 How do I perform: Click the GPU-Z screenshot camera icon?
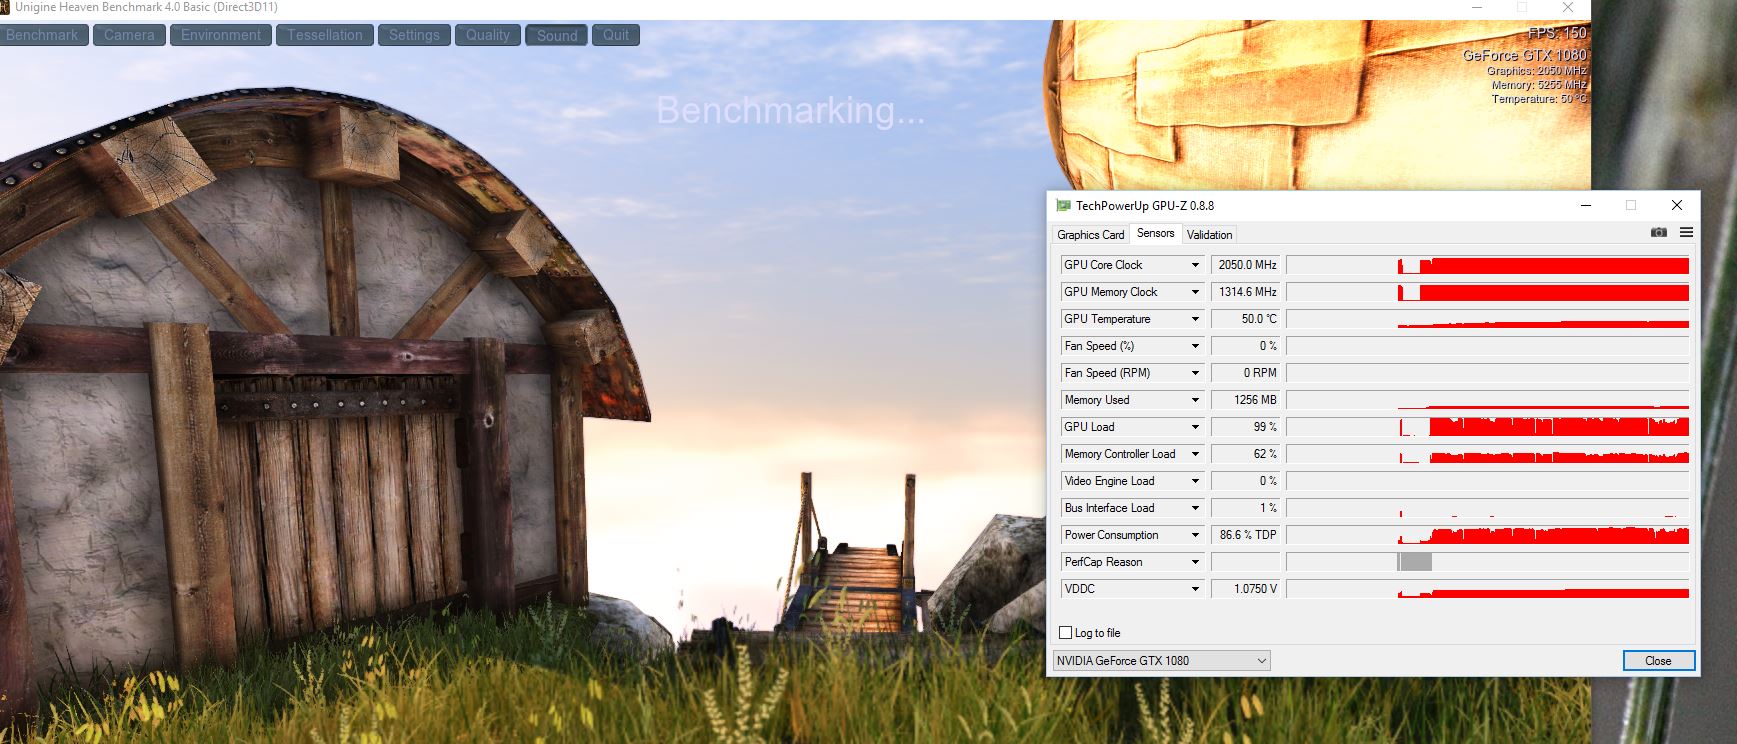[x=1659, y=233]
